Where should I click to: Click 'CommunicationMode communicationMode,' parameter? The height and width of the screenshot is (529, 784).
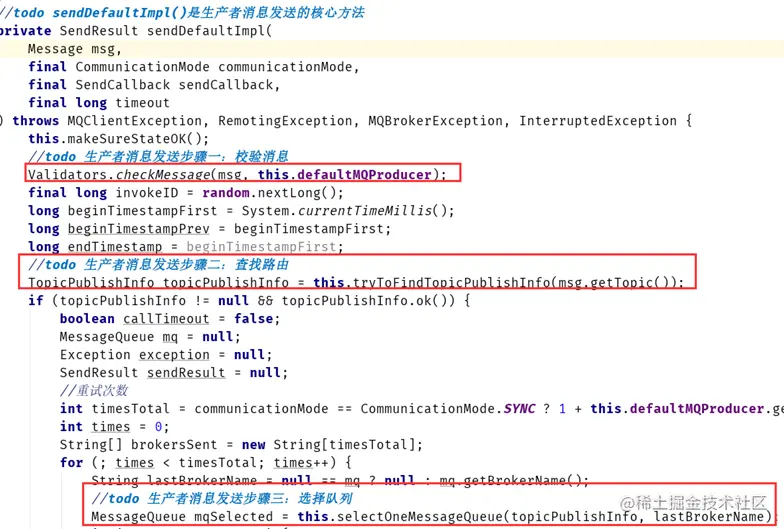pos(218,67)
